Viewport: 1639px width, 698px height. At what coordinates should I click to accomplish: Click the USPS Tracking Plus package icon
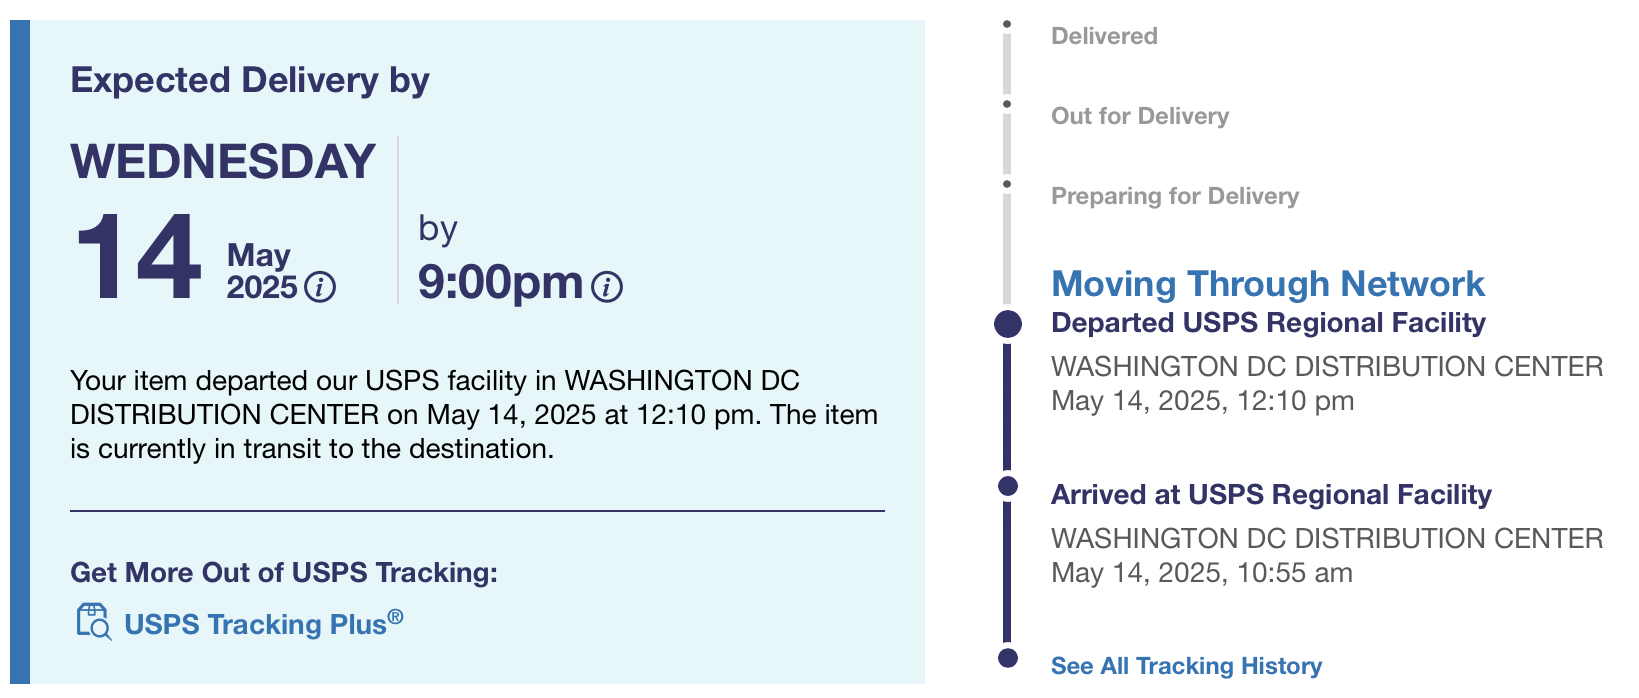(94, 622)
